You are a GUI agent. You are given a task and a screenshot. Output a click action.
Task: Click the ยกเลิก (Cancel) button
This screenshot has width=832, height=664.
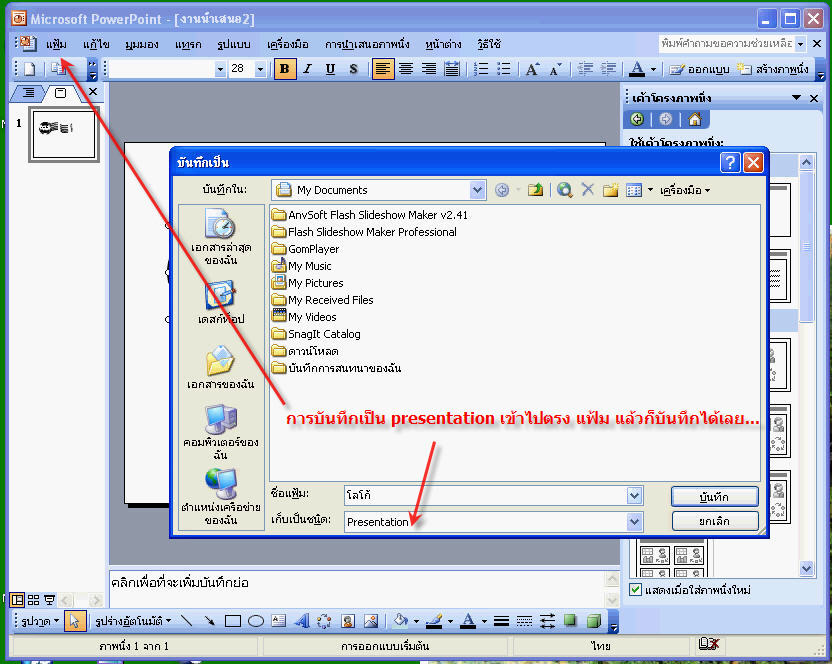pos(714,521)
